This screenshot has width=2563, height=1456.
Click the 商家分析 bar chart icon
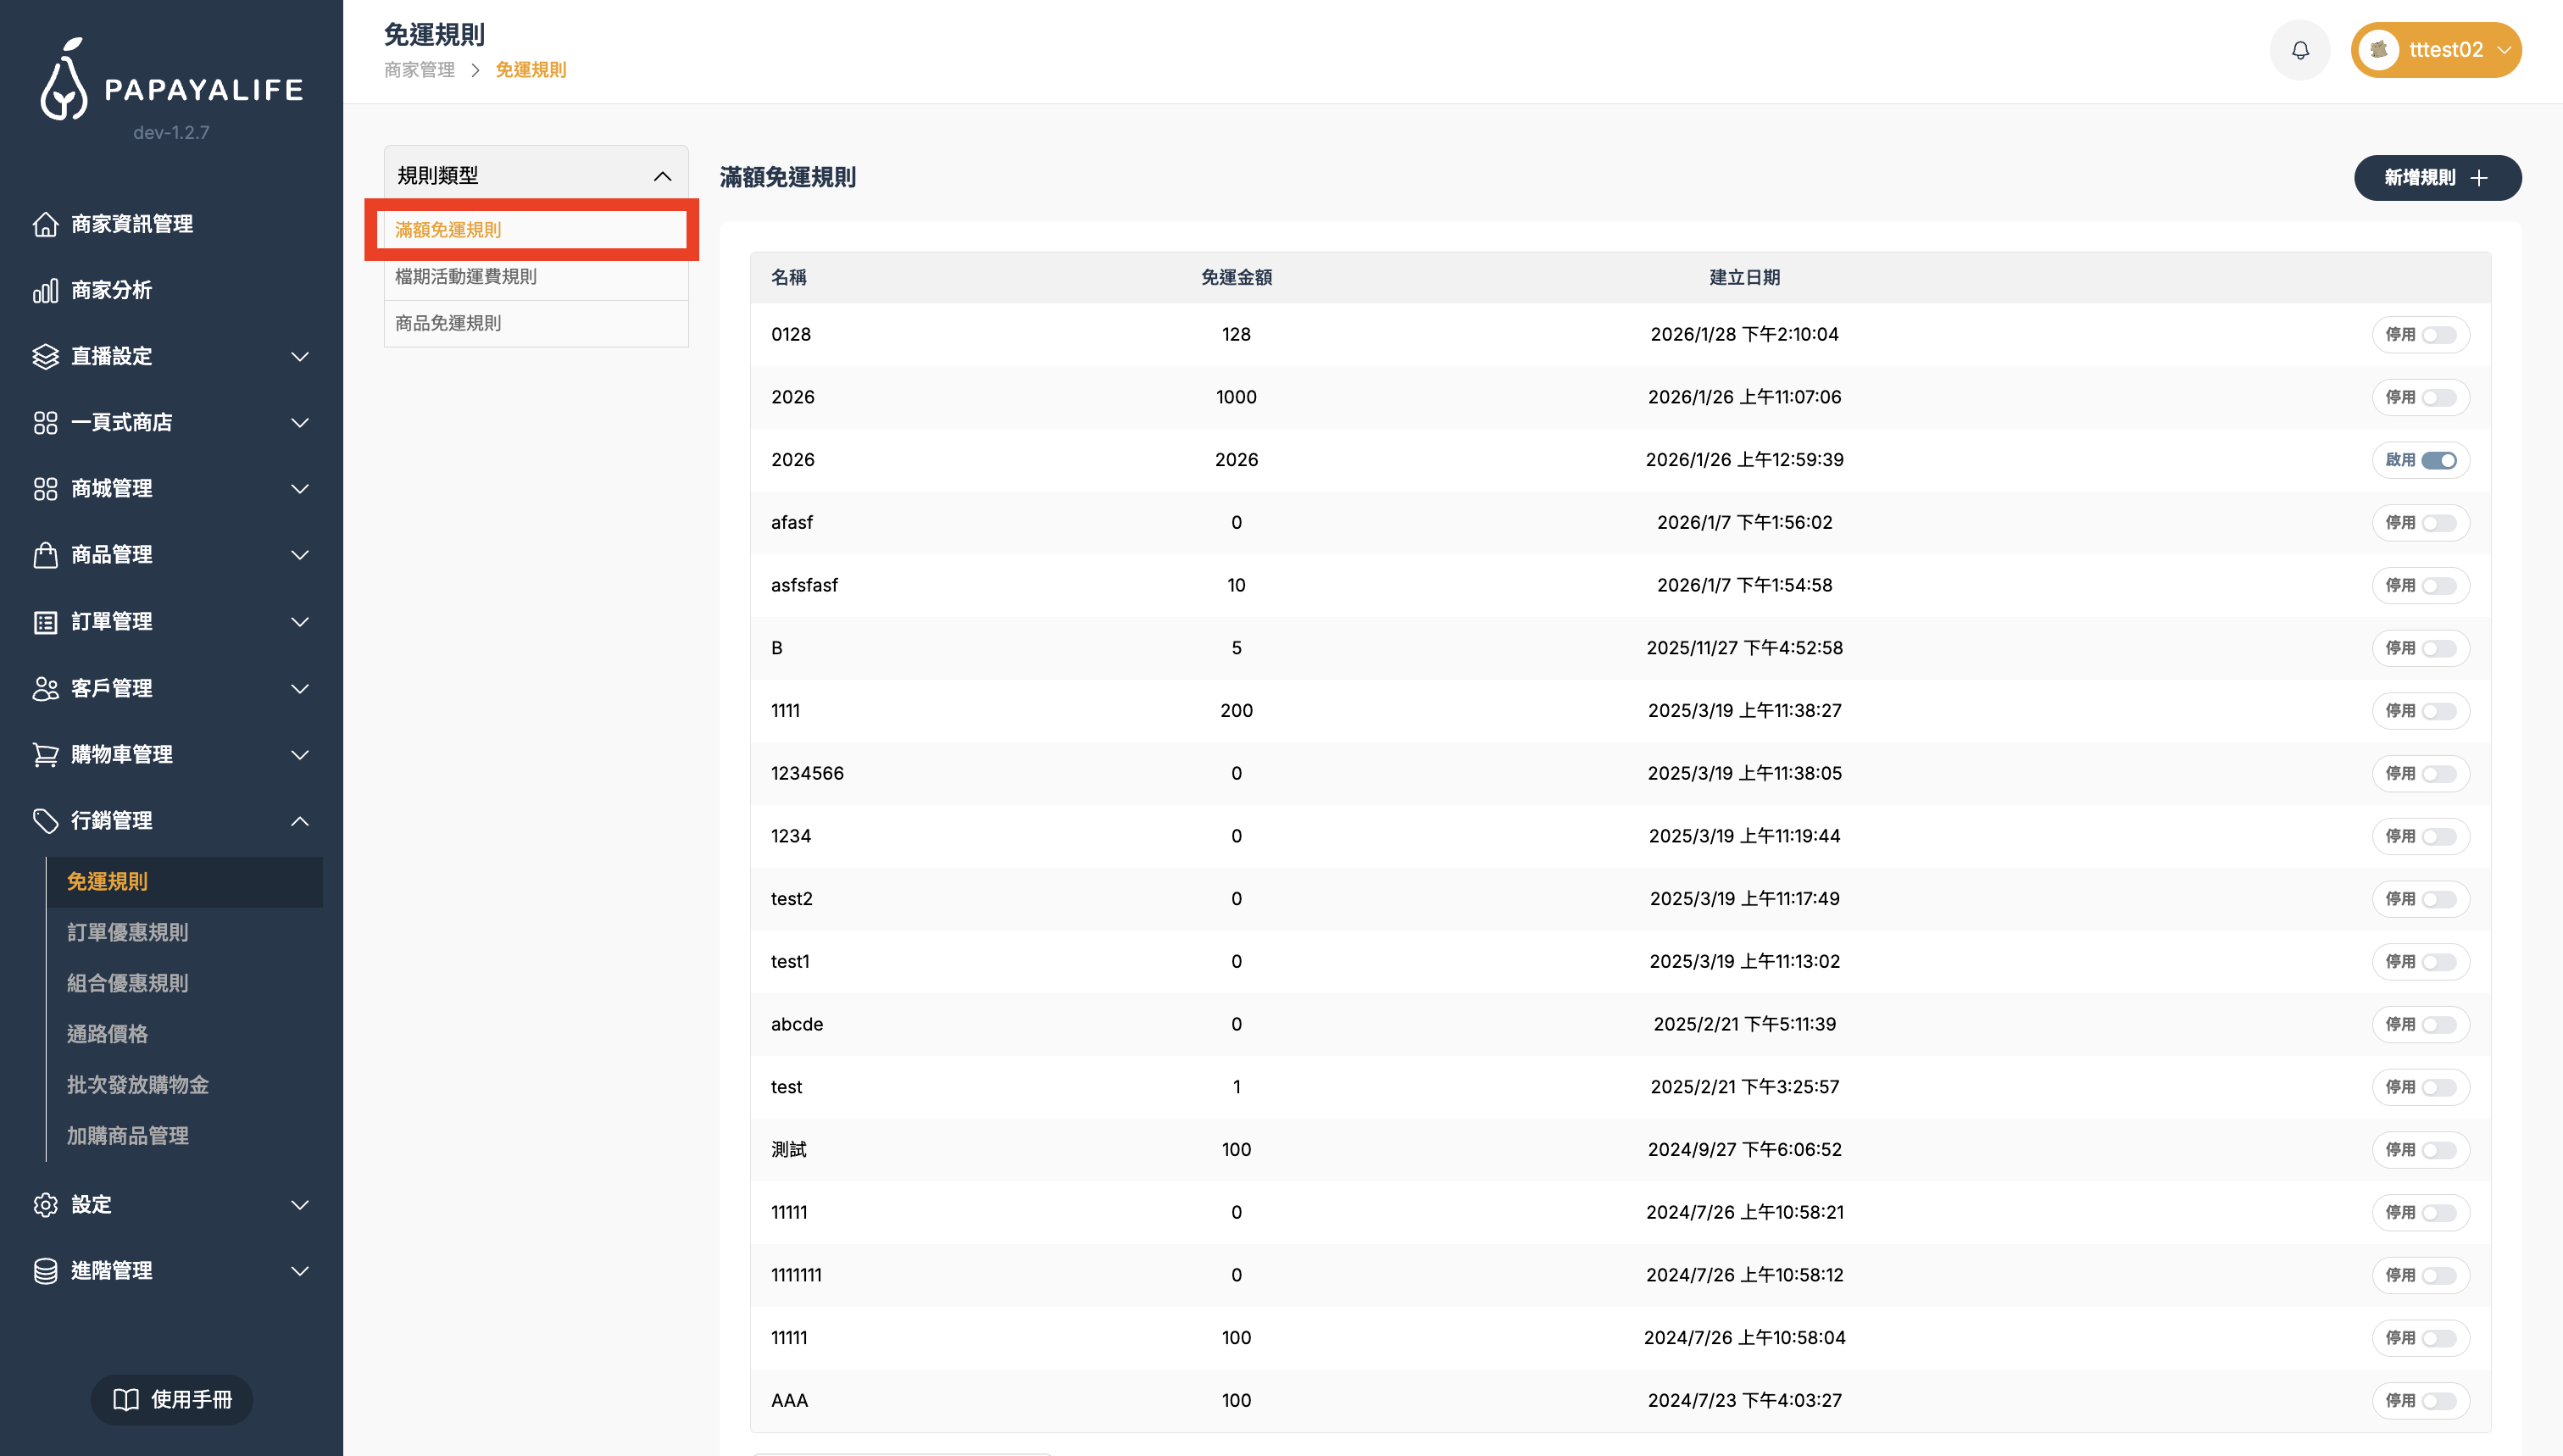coord(45,291)
